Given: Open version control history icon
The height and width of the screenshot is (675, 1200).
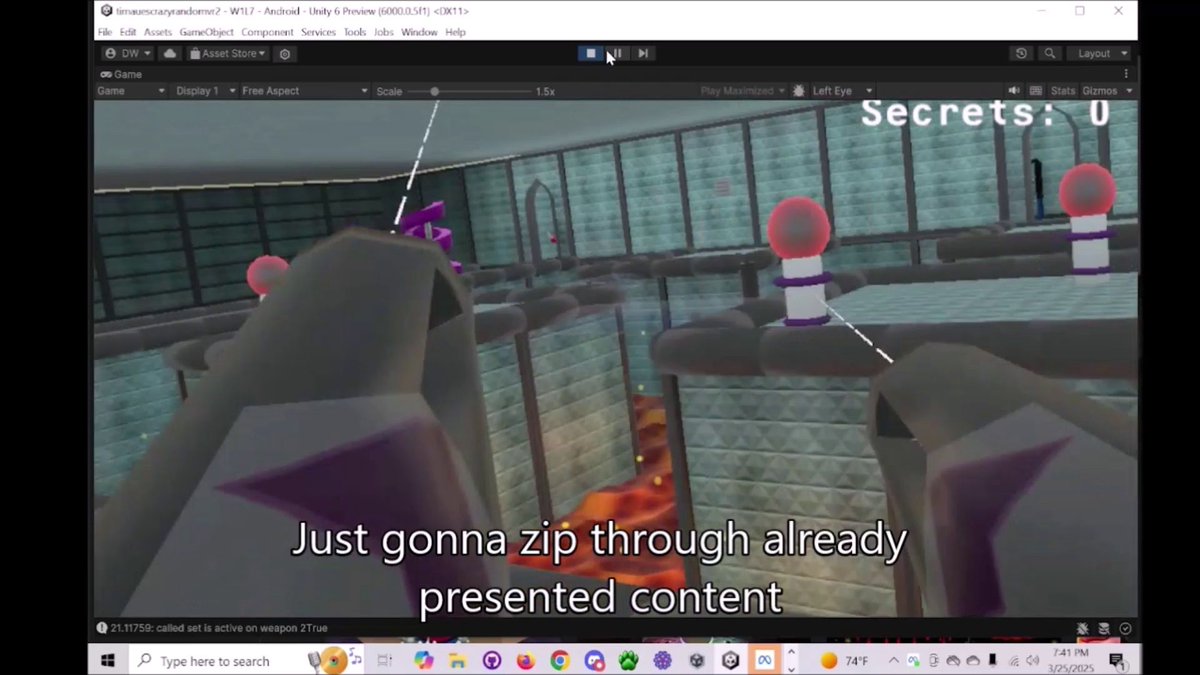Looking at the screenshot, I should coord(1019,53).
